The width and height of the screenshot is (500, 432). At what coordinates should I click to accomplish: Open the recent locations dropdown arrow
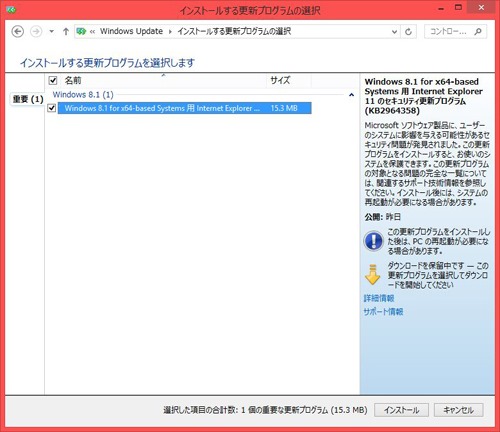[51, 32]
